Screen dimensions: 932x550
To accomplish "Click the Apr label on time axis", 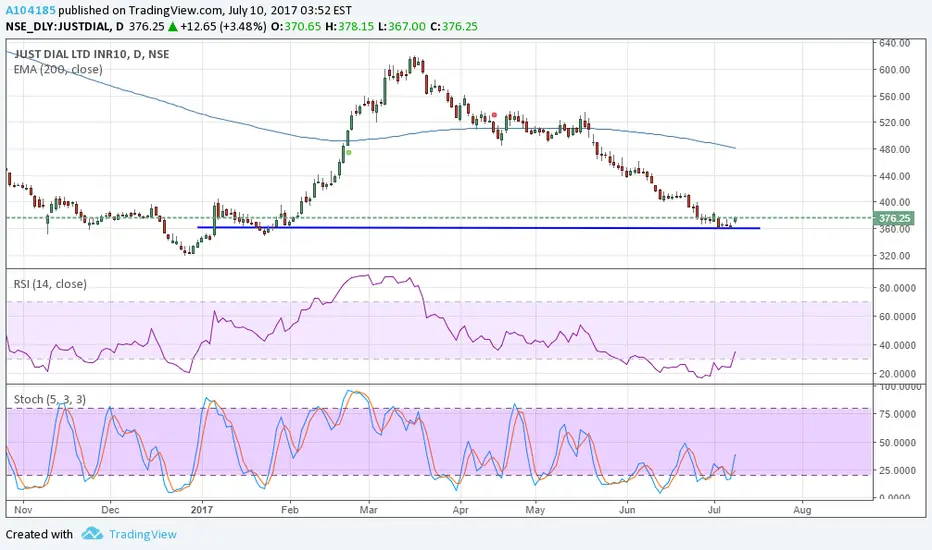I will pos(461,510).
